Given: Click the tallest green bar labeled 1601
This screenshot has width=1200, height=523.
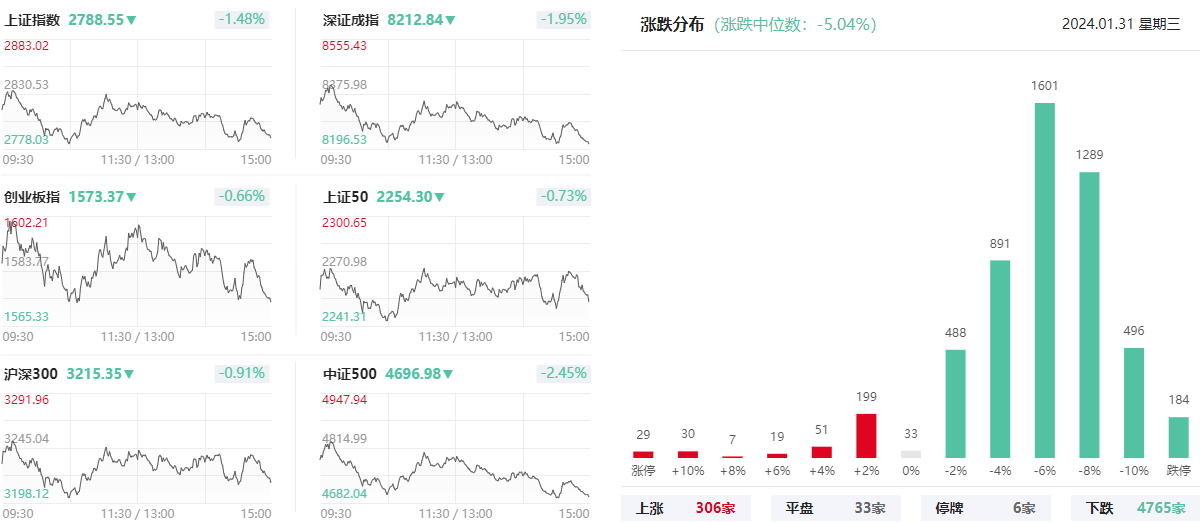Looking at the screenshot, I should tap(1045, 280).
